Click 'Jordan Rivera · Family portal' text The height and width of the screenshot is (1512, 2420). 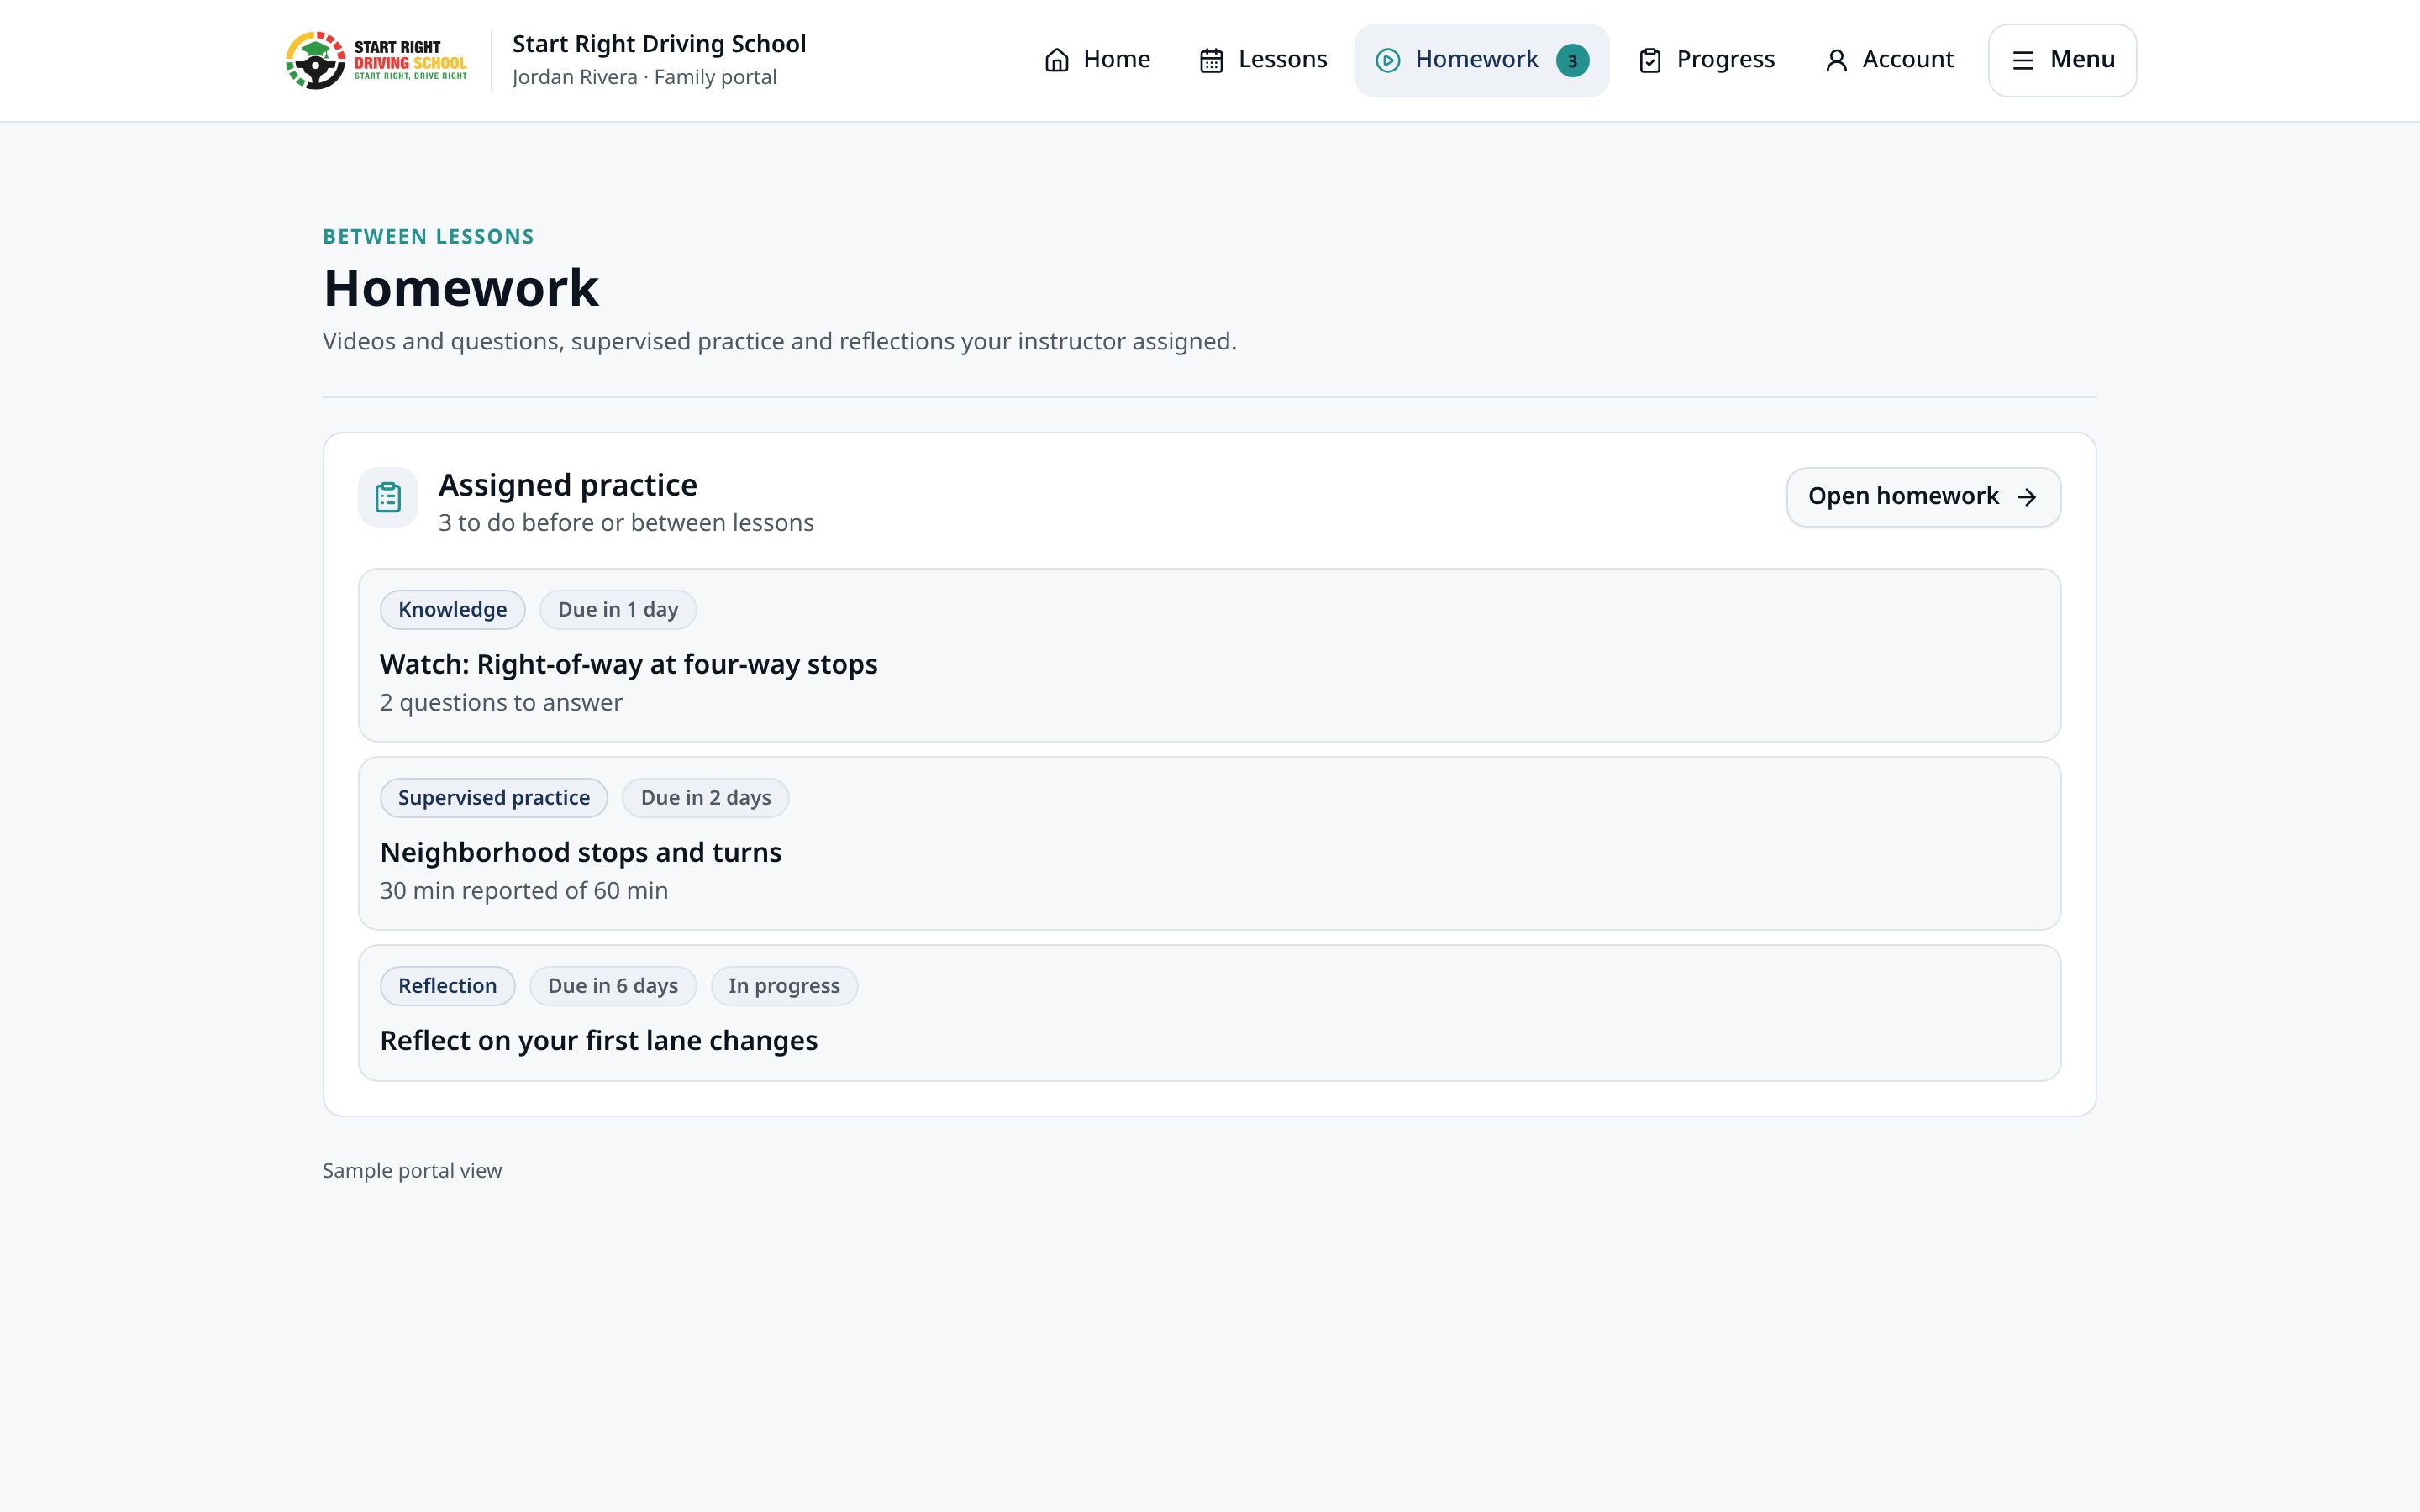click(x=644, y=77)
